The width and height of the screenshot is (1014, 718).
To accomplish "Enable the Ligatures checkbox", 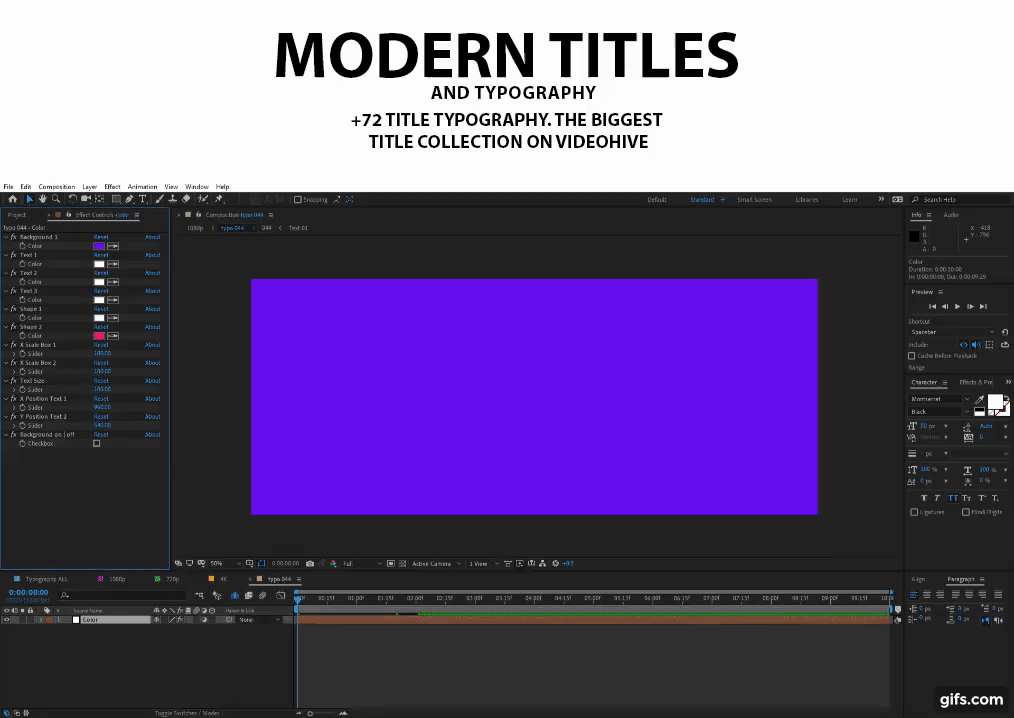I will [x=914, y=512].
